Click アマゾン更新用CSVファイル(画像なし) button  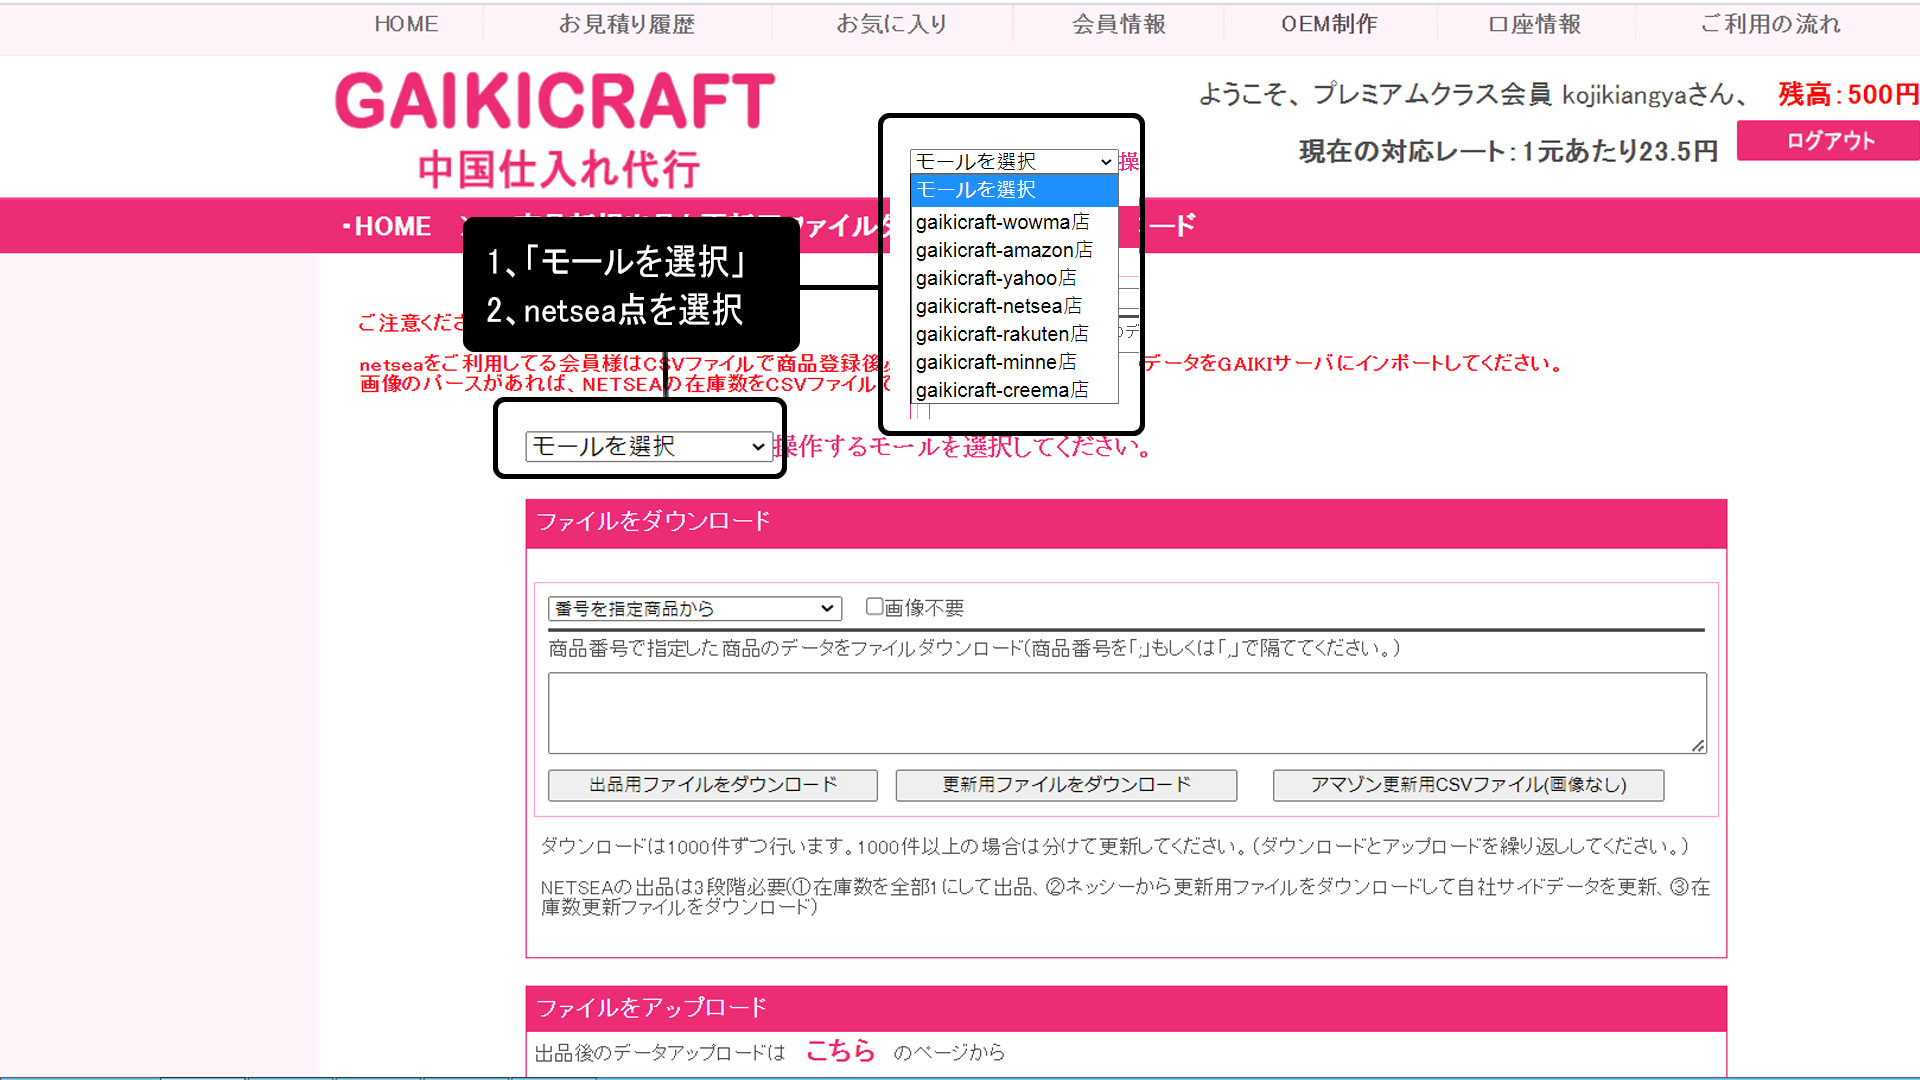[x=1468, y=785]
